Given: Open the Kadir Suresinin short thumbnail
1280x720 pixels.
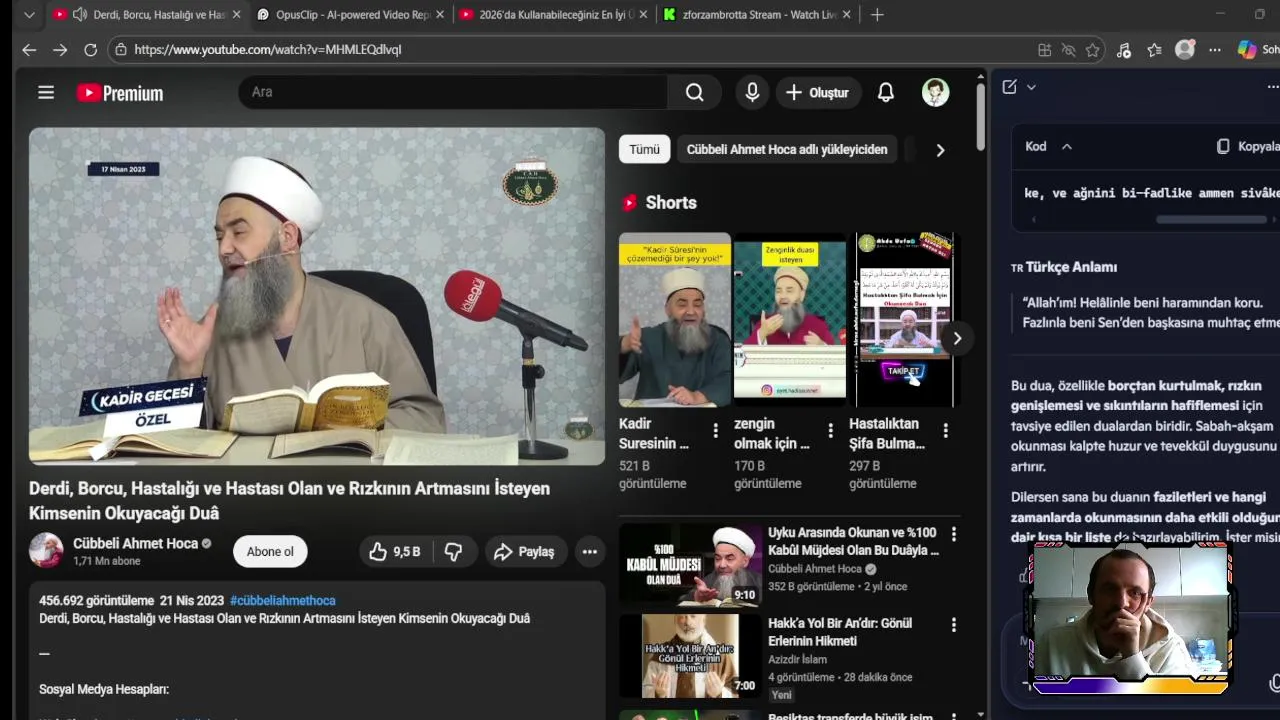Looking at the screenshot, I should [675, 320].
